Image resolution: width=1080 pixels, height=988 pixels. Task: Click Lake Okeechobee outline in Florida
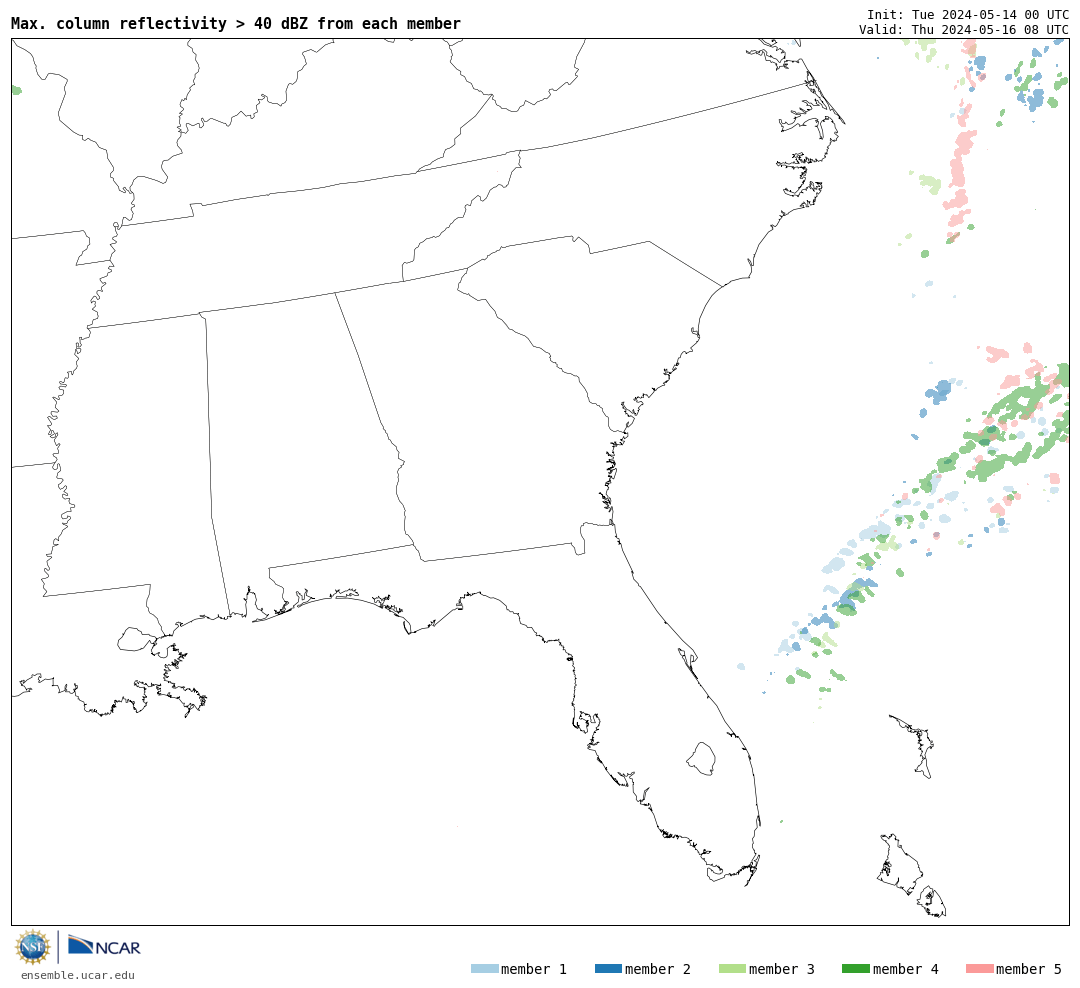[701, 759]
